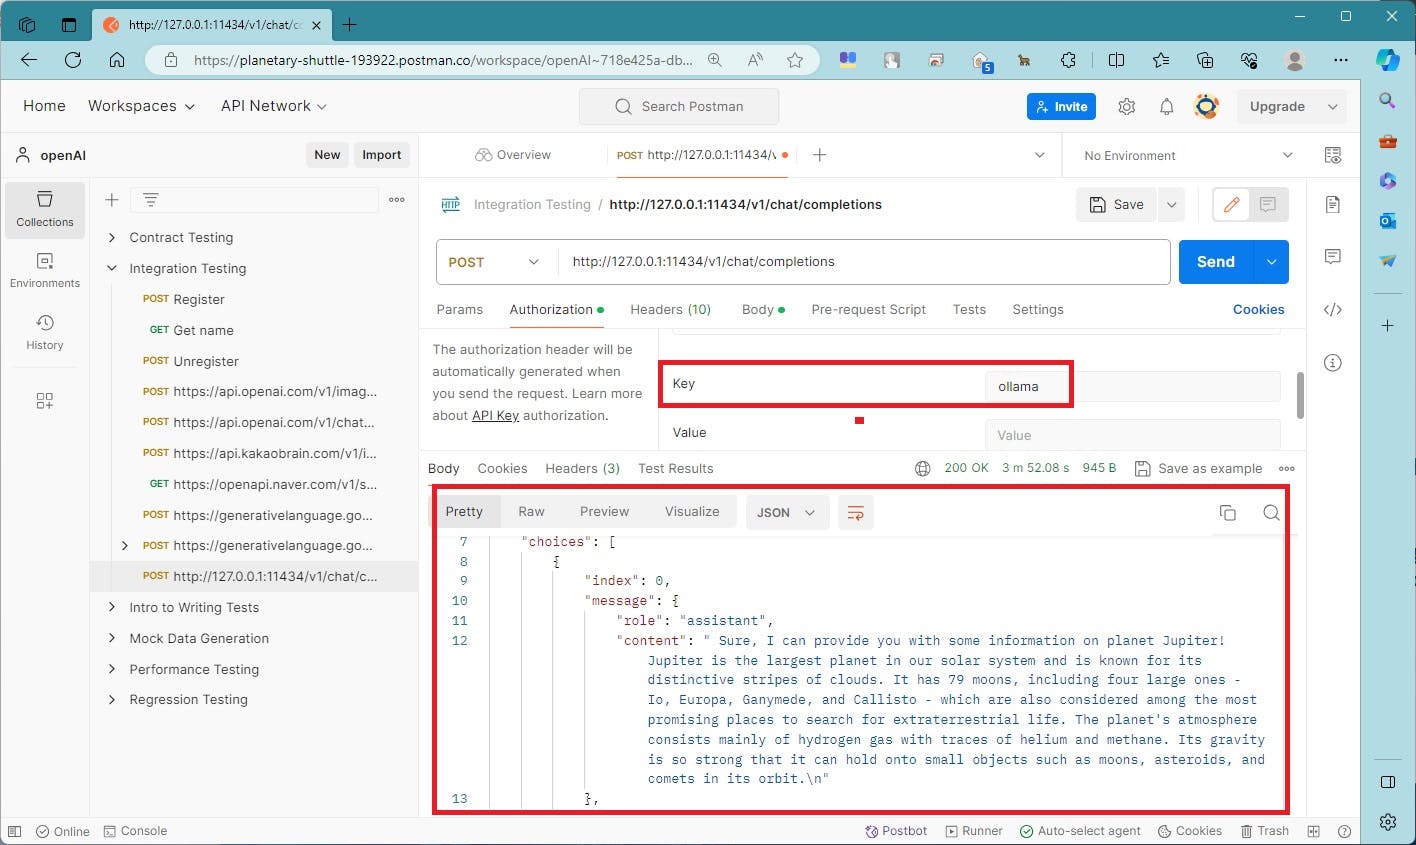The height and width of the screenshot is (845, 1416).
Task: Click the New button
Action: (327, 155)
